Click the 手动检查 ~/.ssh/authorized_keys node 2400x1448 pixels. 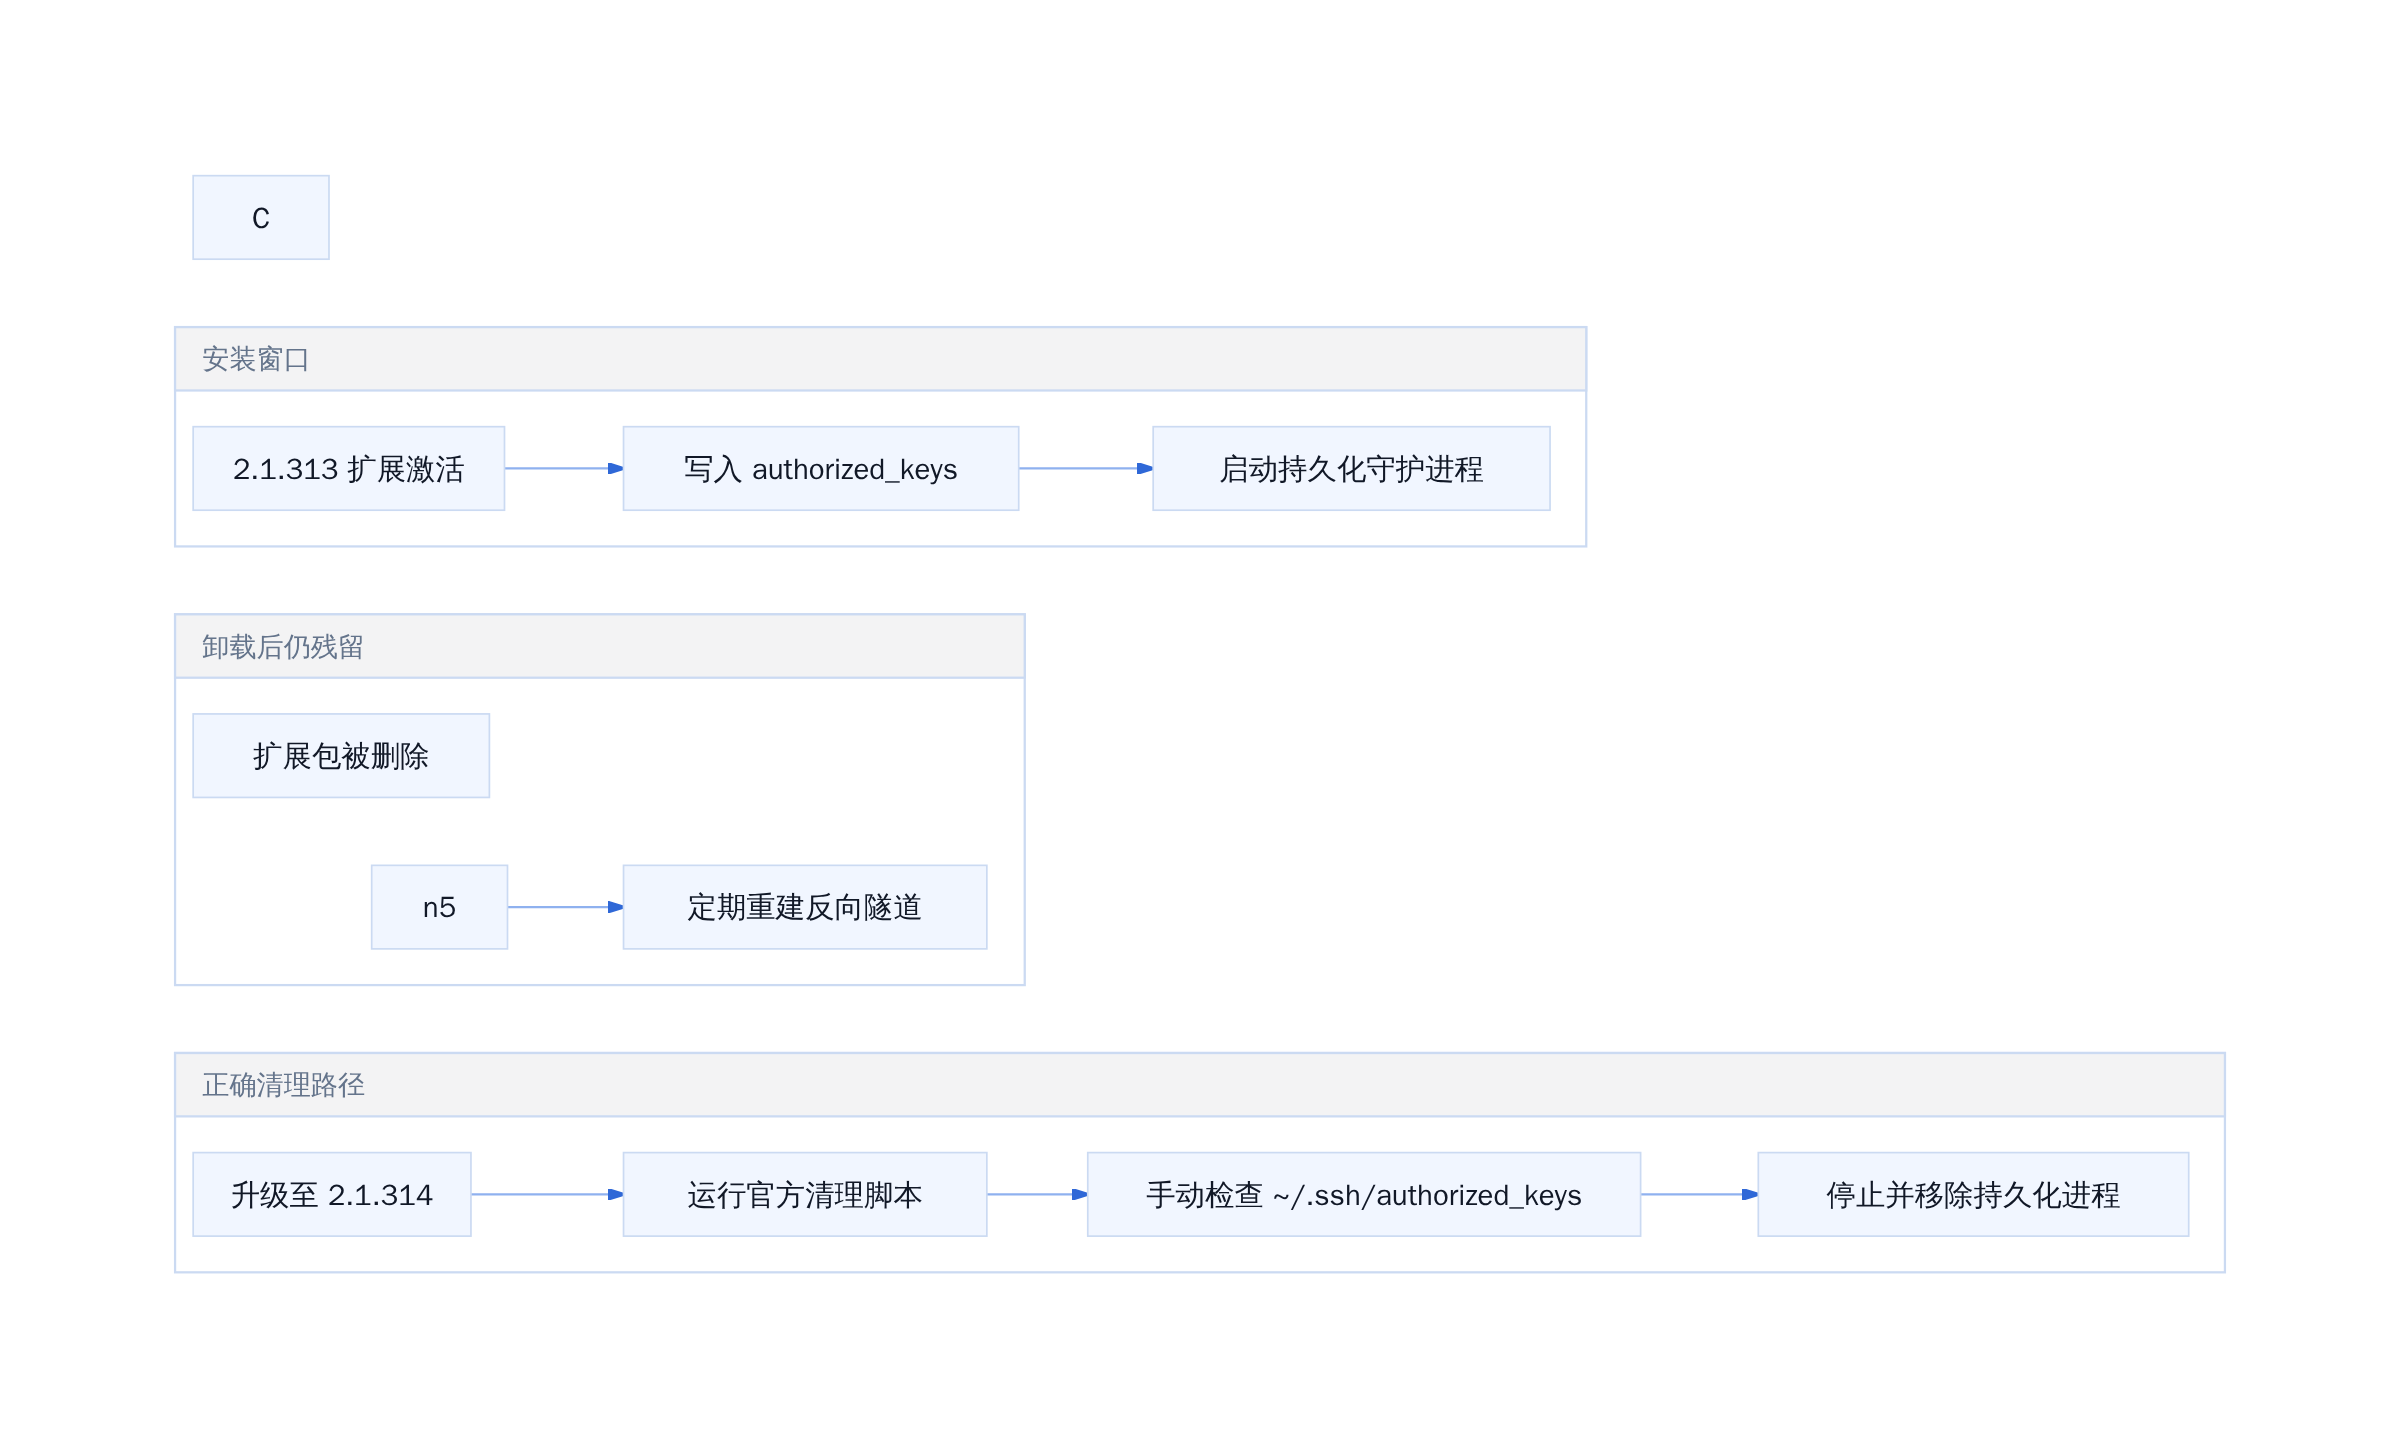click(x=1364, y=1194)
